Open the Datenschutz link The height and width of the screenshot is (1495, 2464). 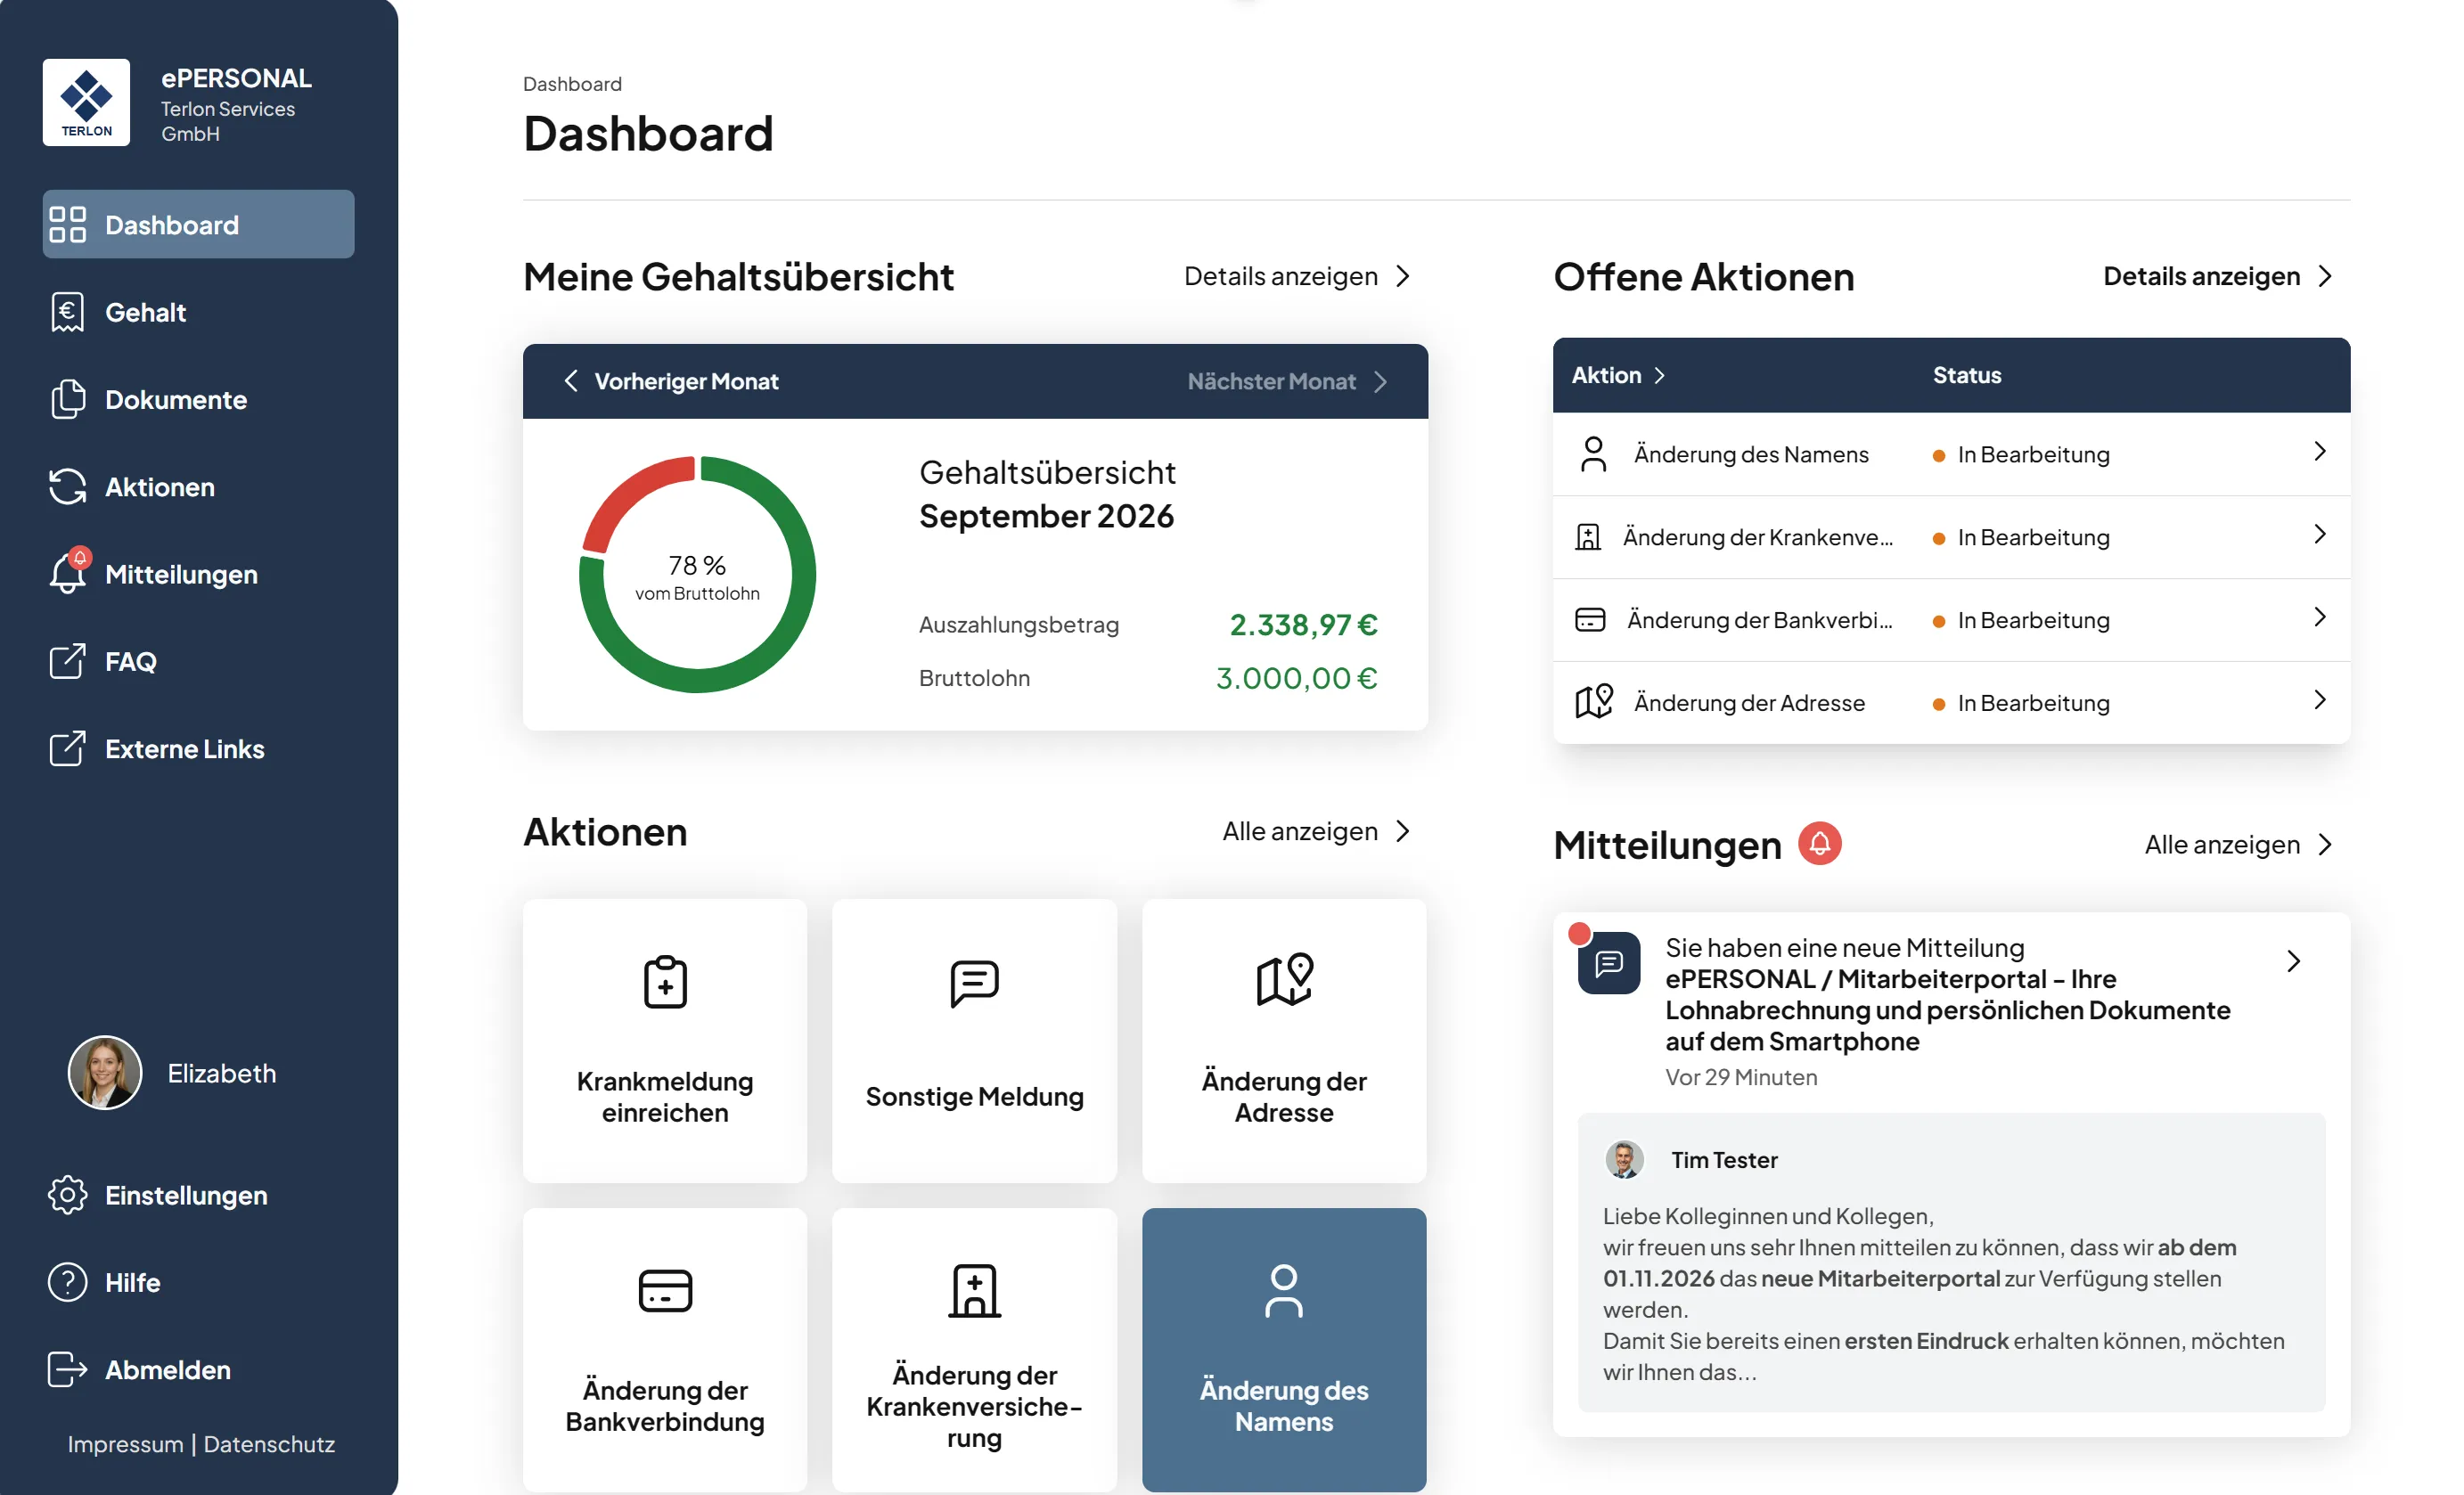269,1444
